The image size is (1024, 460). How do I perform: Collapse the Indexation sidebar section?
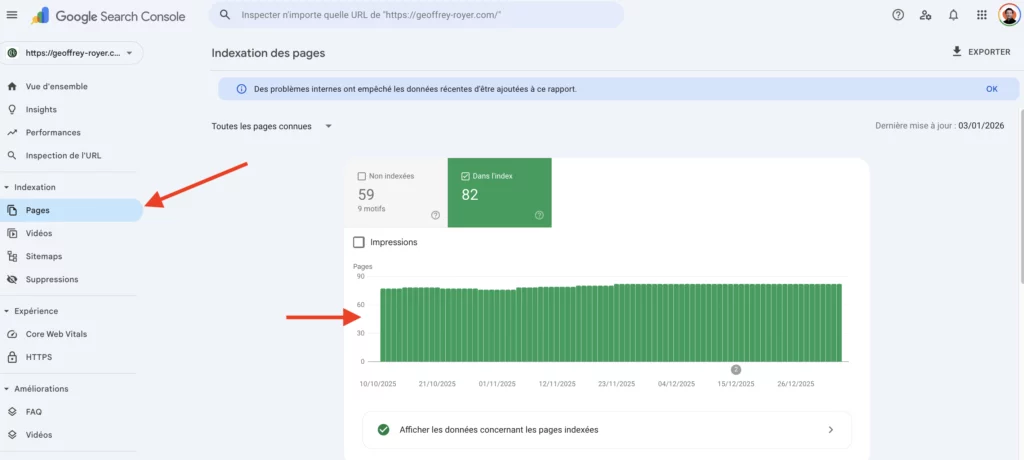[x=7, y=187]
